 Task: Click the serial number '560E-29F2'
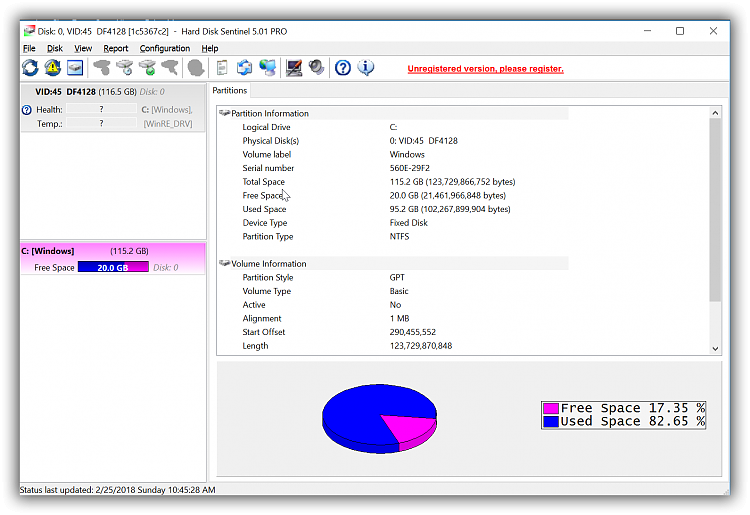(x=409, y=168)
